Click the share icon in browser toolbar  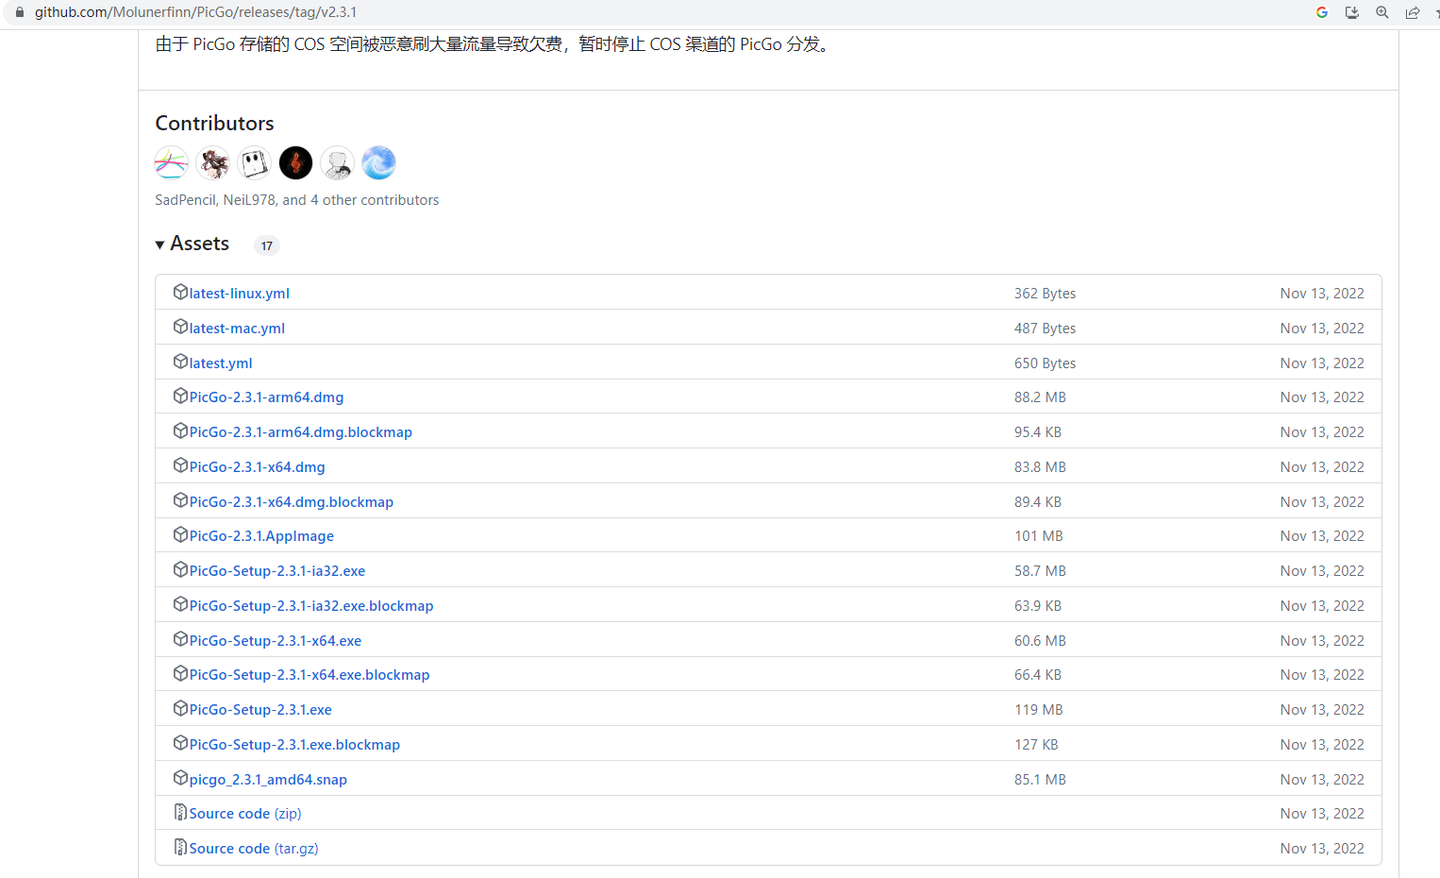1412,13
